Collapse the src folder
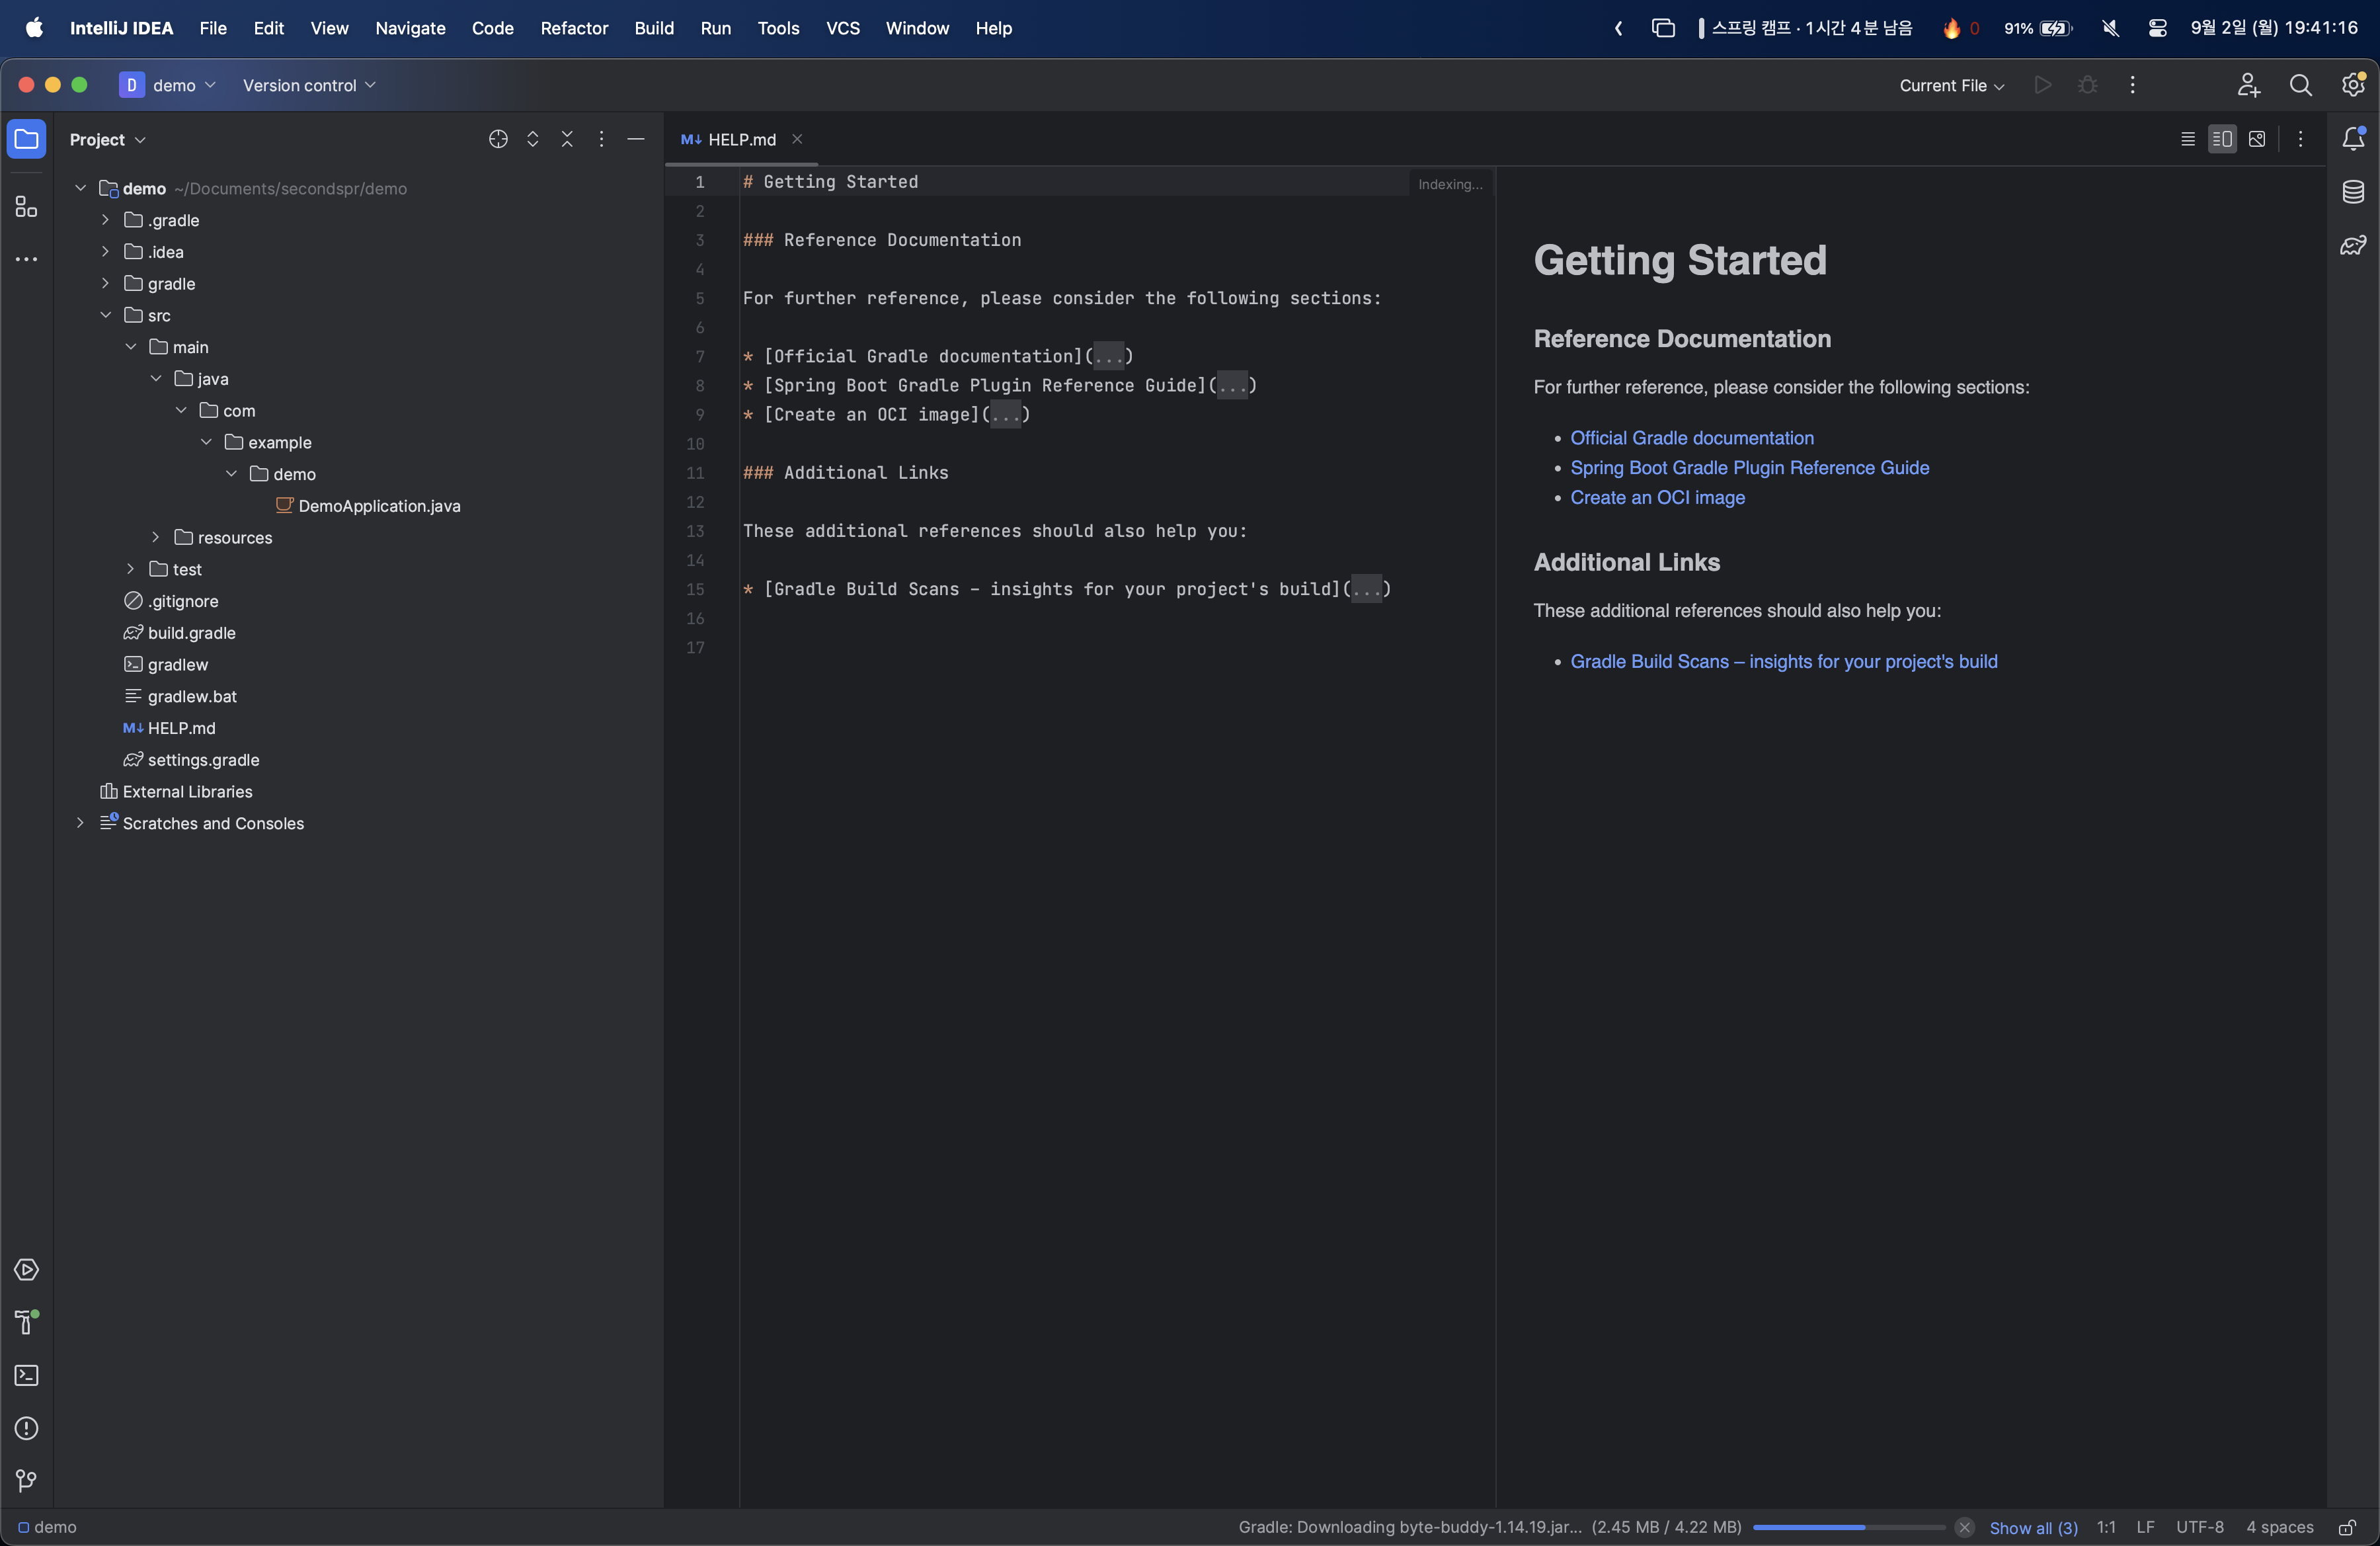 pyautogui.click(x=106, y=315)
